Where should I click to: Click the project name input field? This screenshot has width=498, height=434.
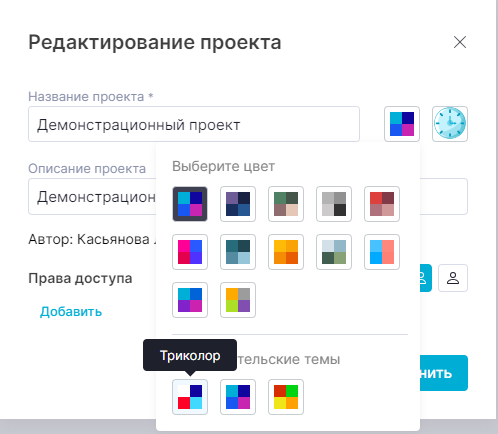194,124
